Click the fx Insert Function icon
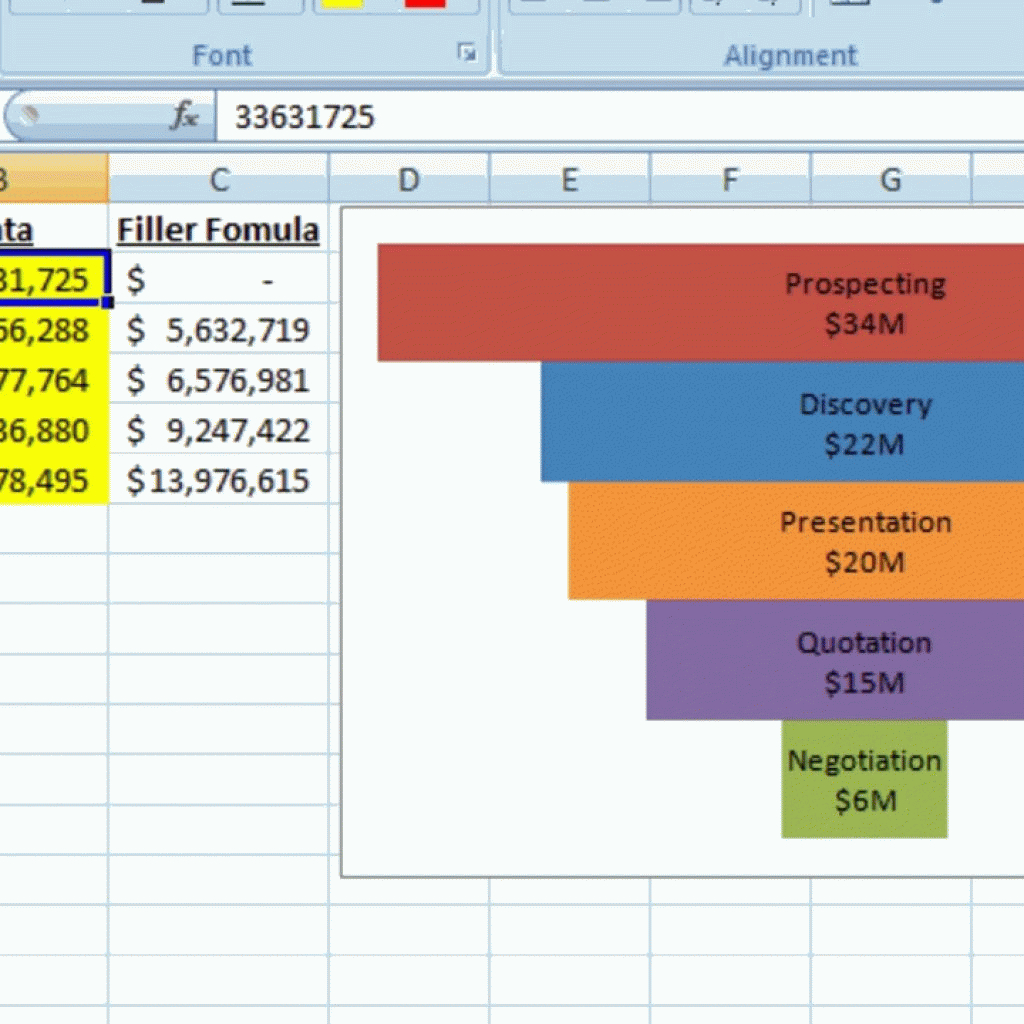Viewport: 1024px width, 1024px height. click(184, 117)
